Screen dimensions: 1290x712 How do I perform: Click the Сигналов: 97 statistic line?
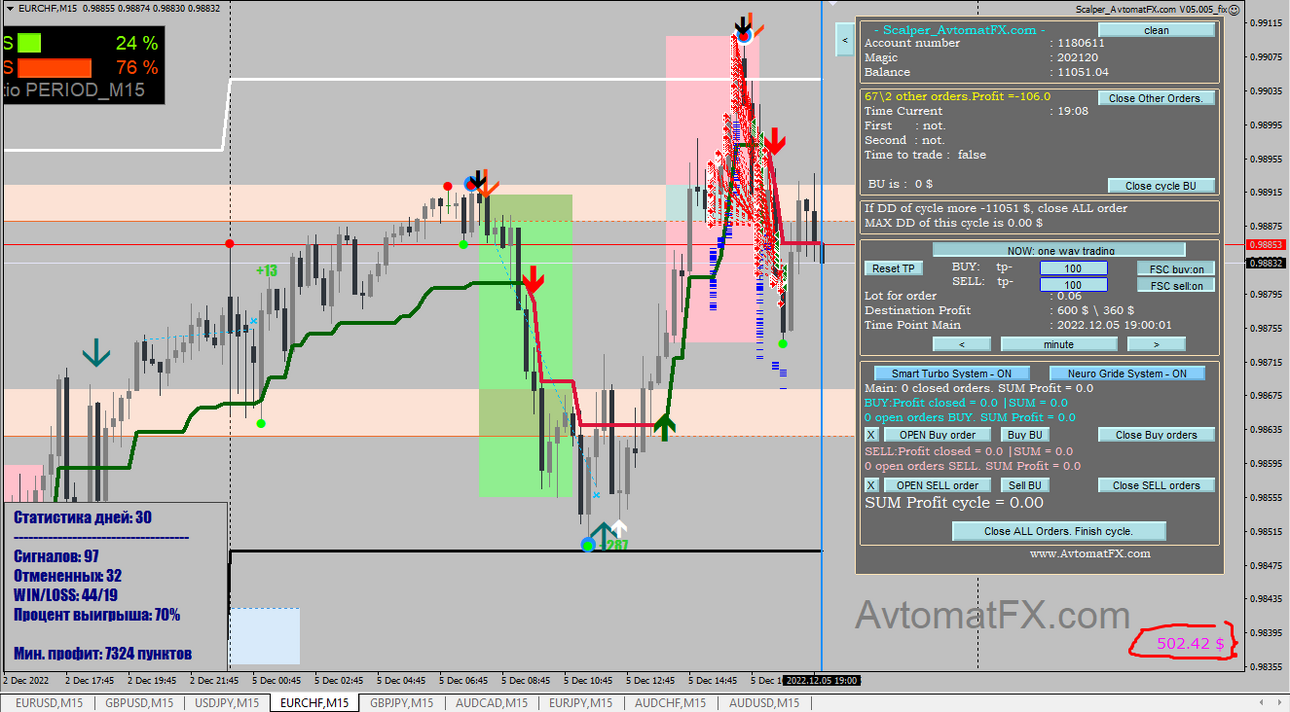pos(56,556)
